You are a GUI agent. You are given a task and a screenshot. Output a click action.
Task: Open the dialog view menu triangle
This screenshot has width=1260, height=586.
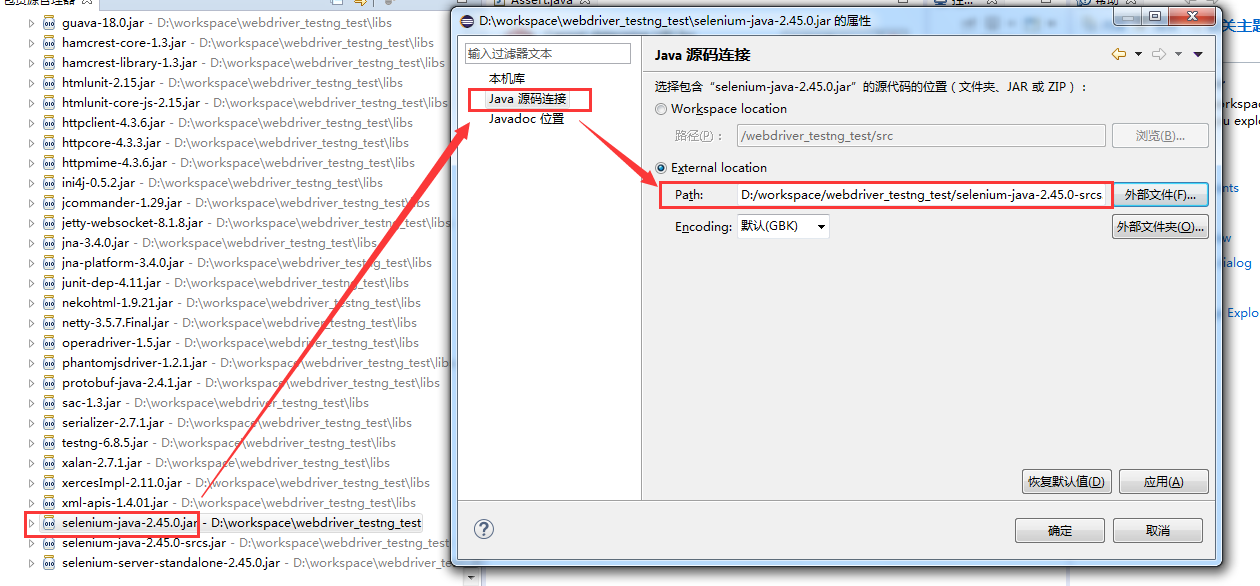pyautogui.click(x=1198, y=54)
